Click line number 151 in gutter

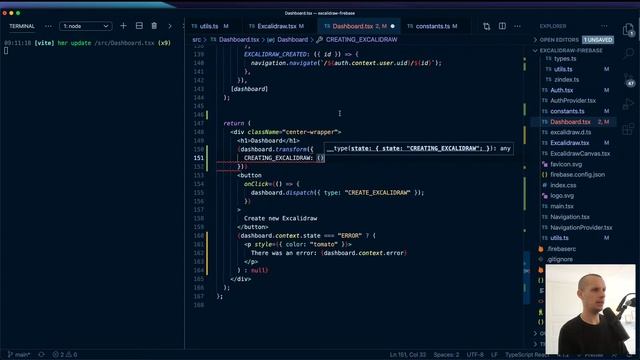pos(198,158)
